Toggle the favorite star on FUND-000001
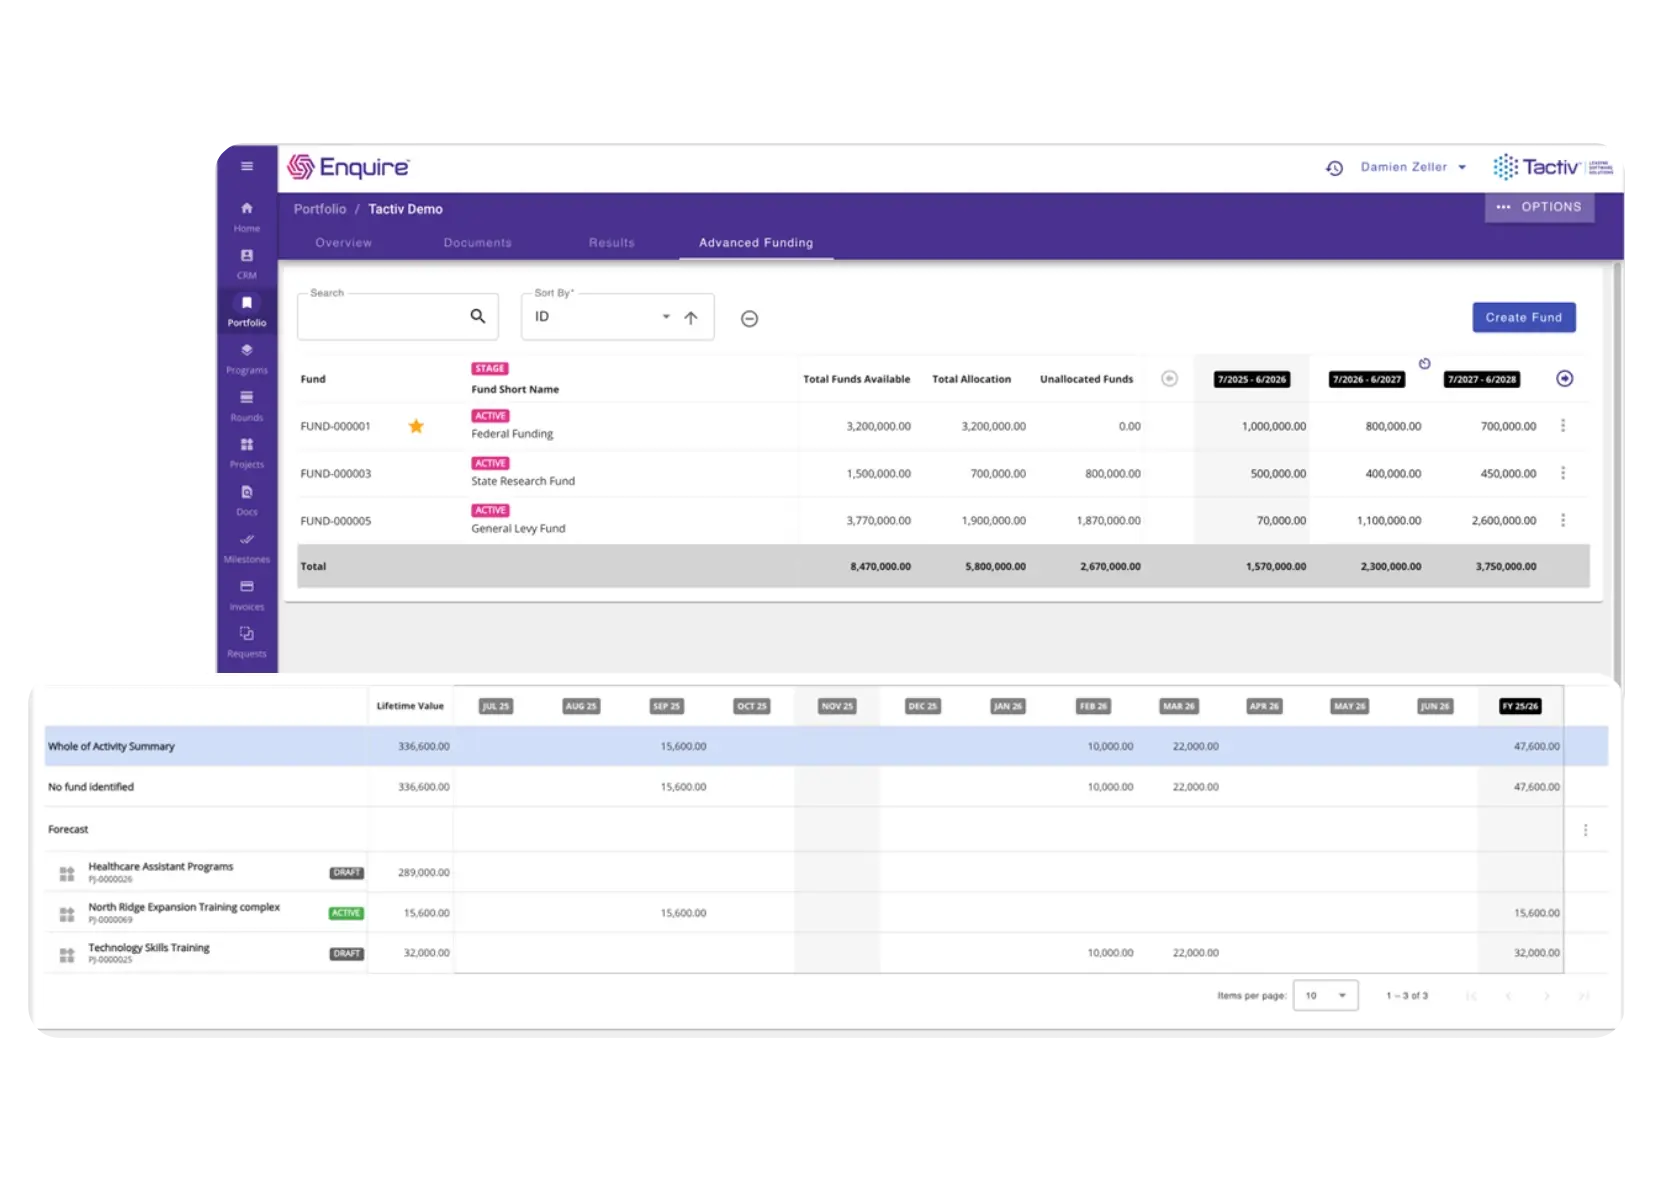 point(416,426)
